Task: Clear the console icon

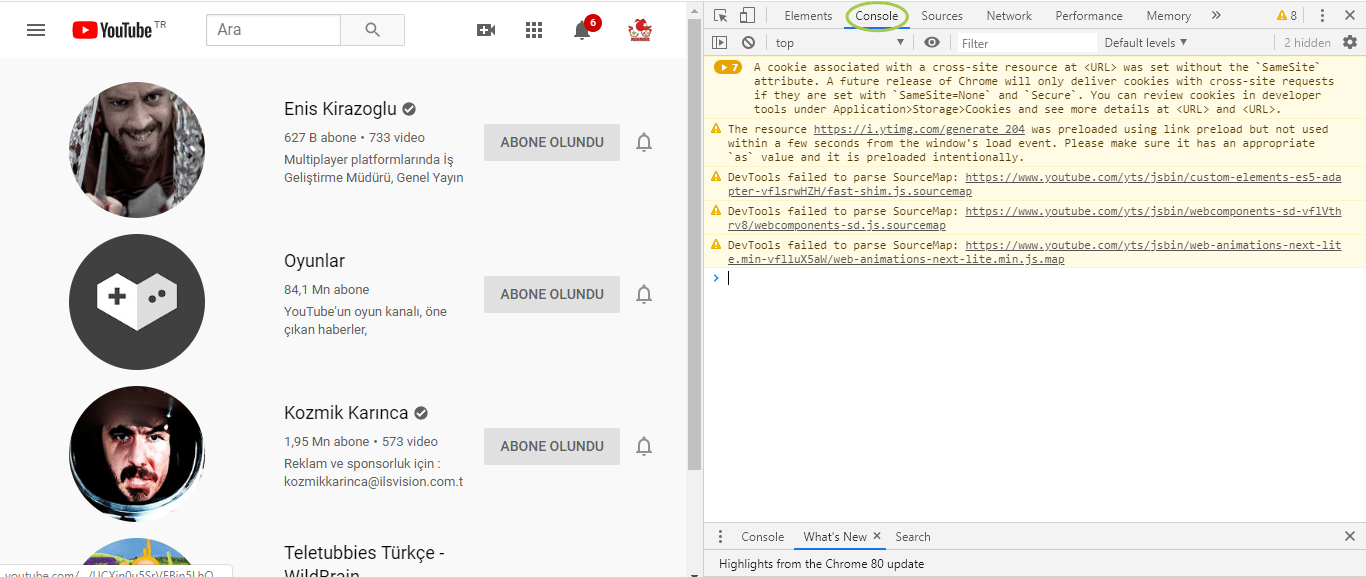Action: coord(748,42)
